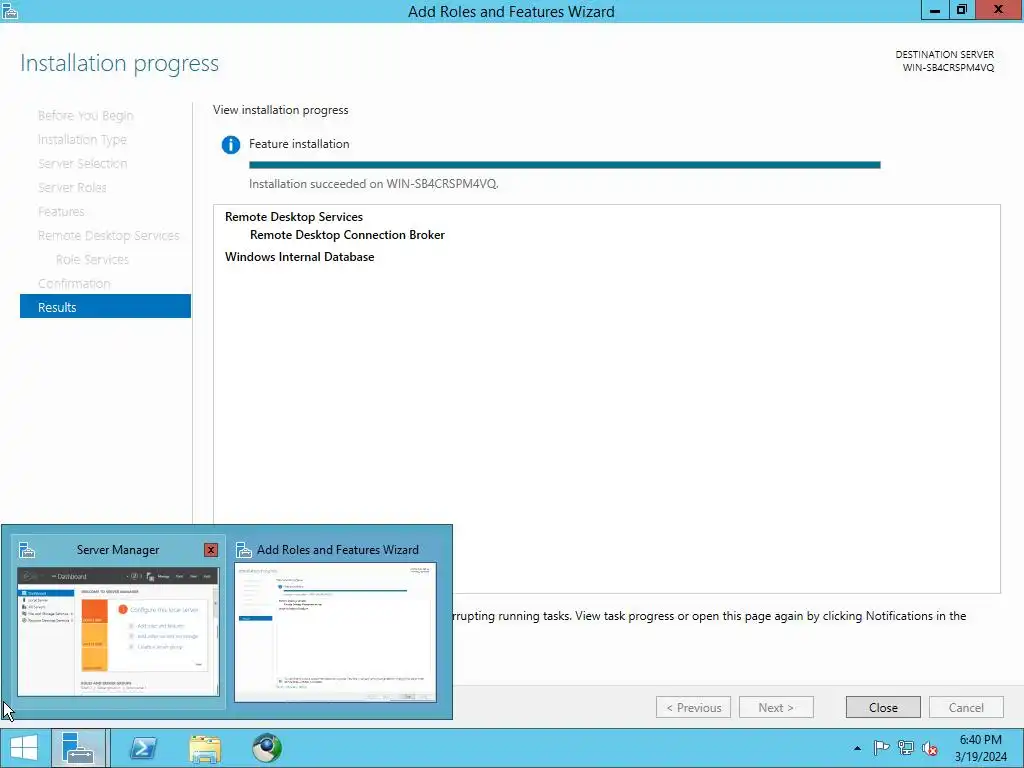This screenshot has width=1024, height=768.
Task: Click the Close button in wizard
Action: [x=883, y=708]
